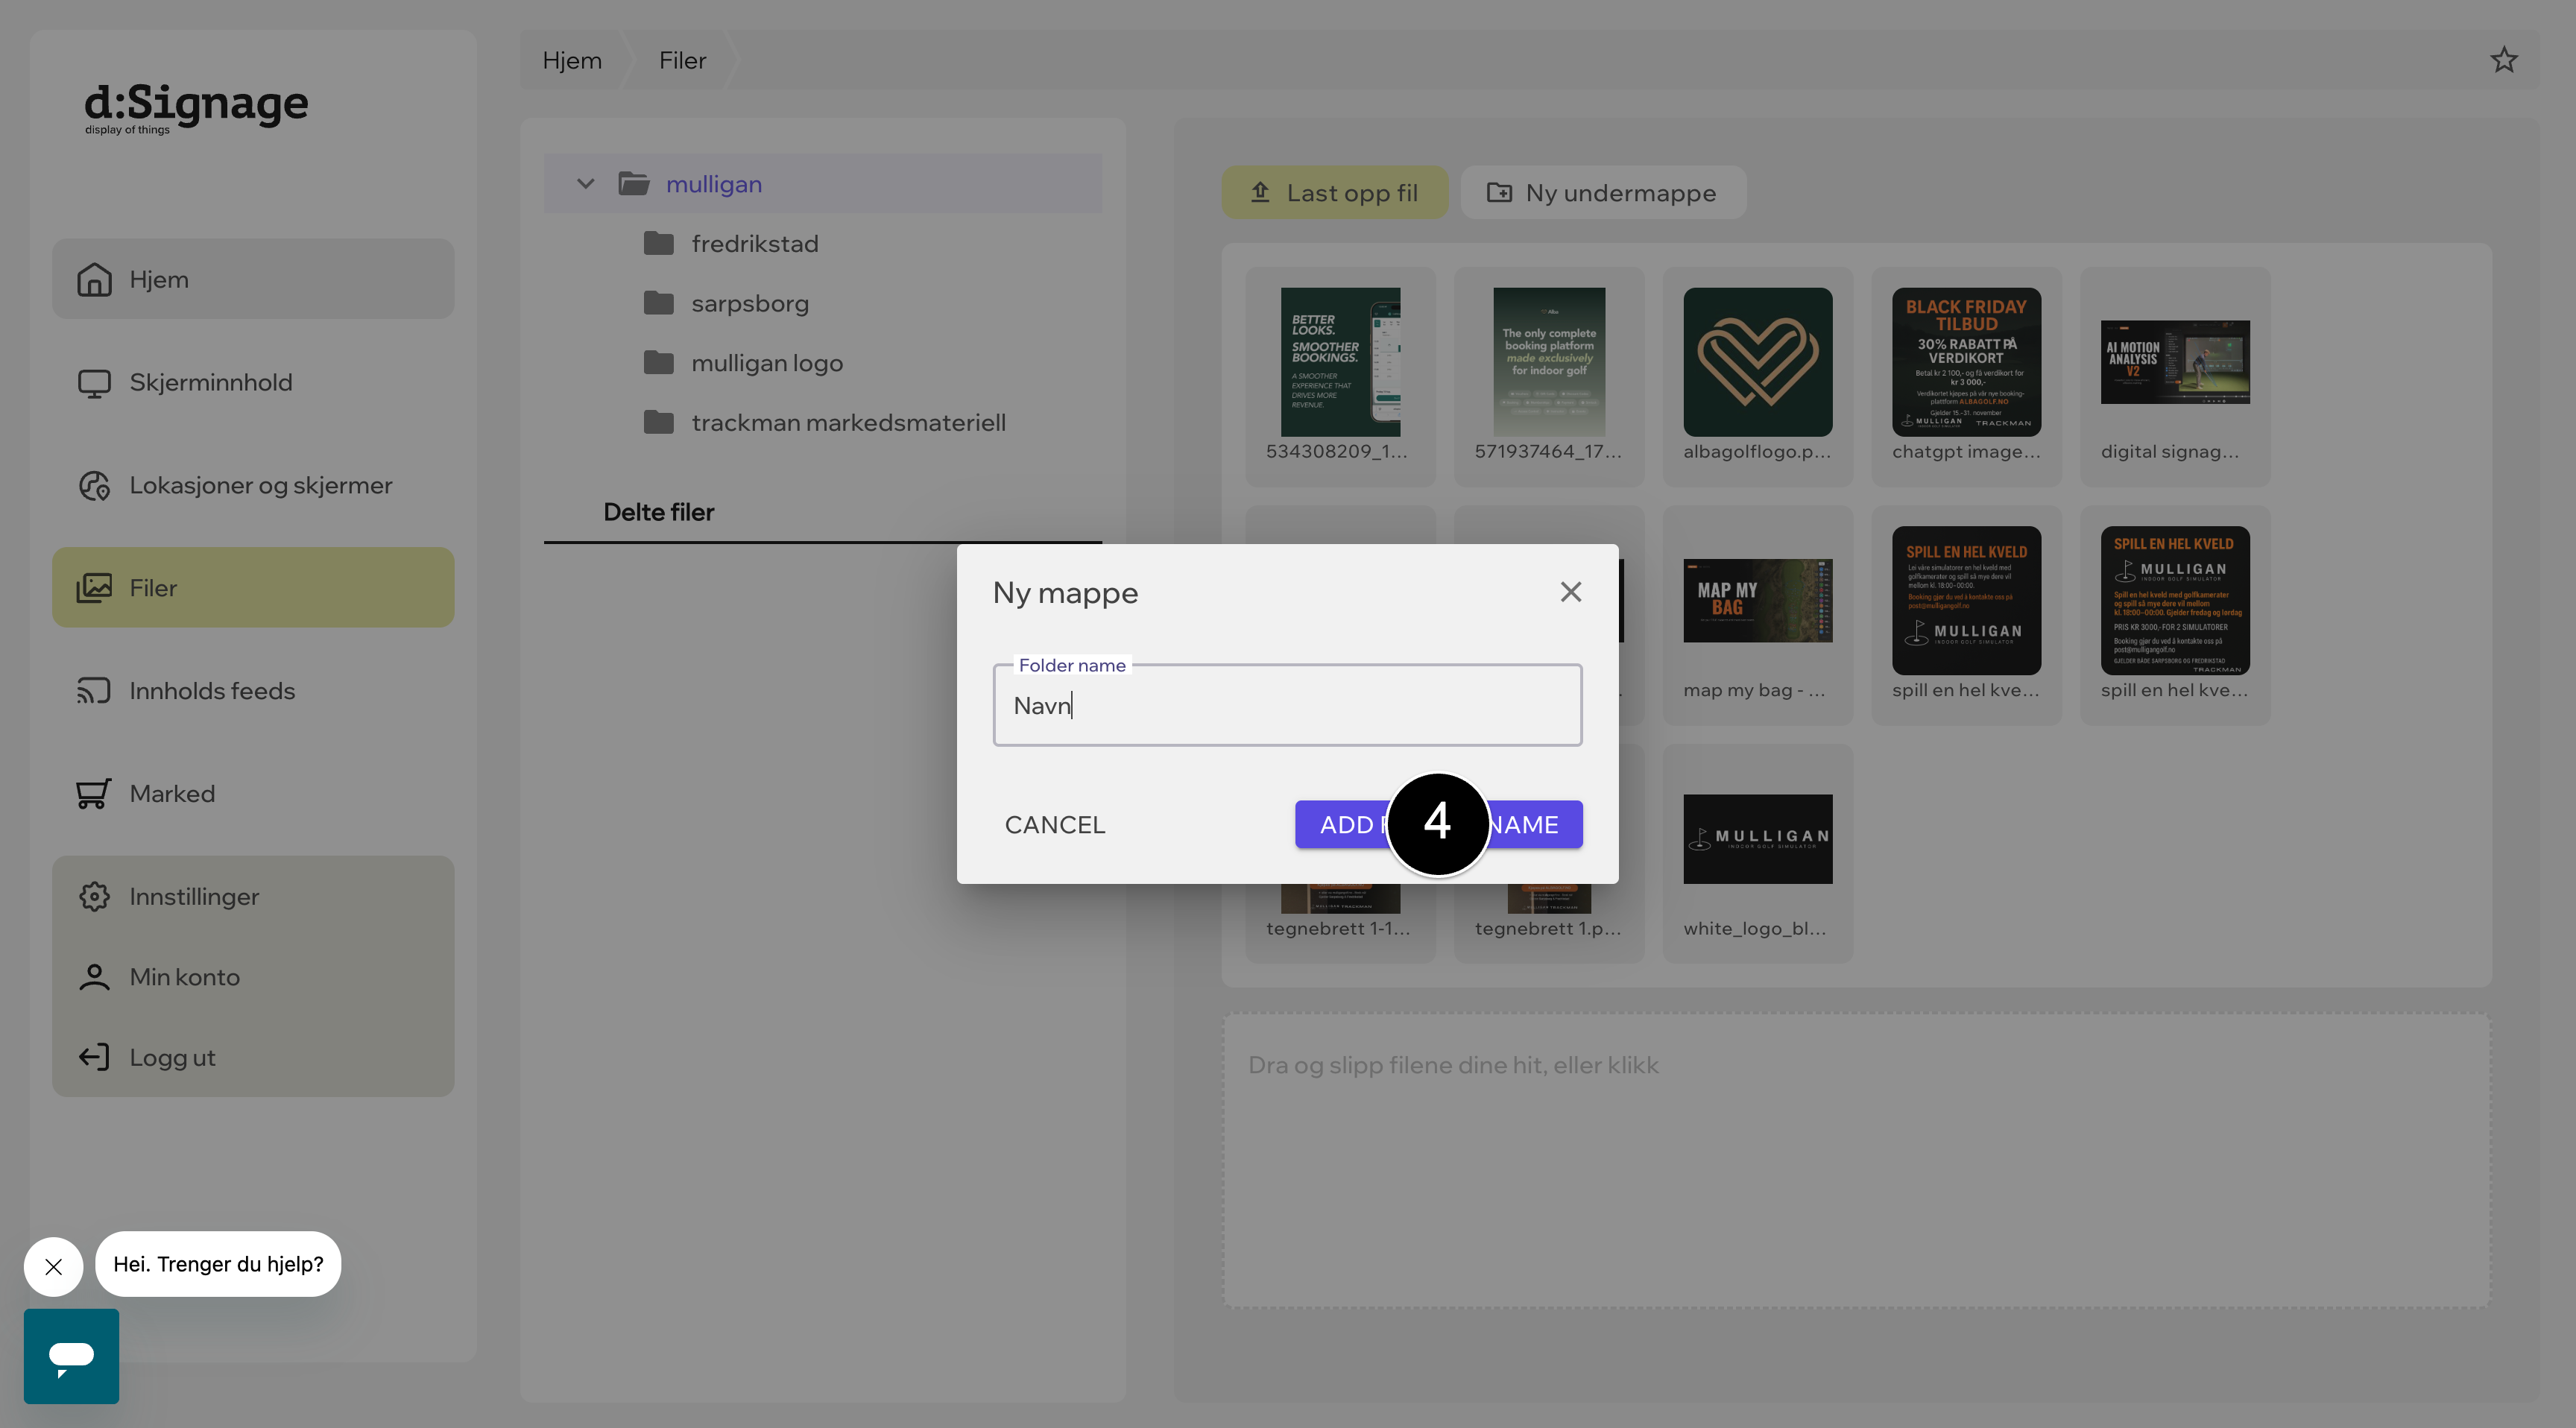2576x1428 pixels.
Task: Click Last opp fil button
Action: pyautogui.click(x=1334, y=193)
